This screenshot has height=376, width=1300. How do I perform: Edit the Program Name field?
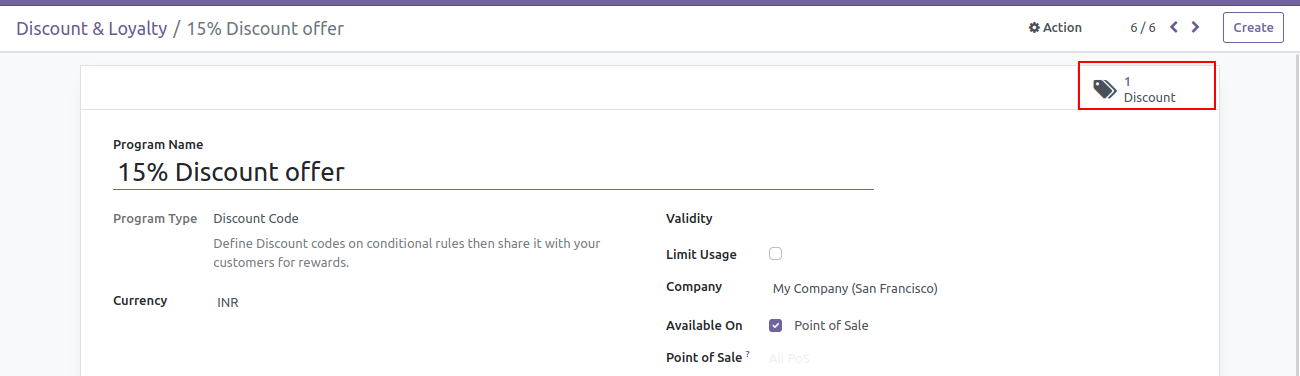tap(493, 172)
